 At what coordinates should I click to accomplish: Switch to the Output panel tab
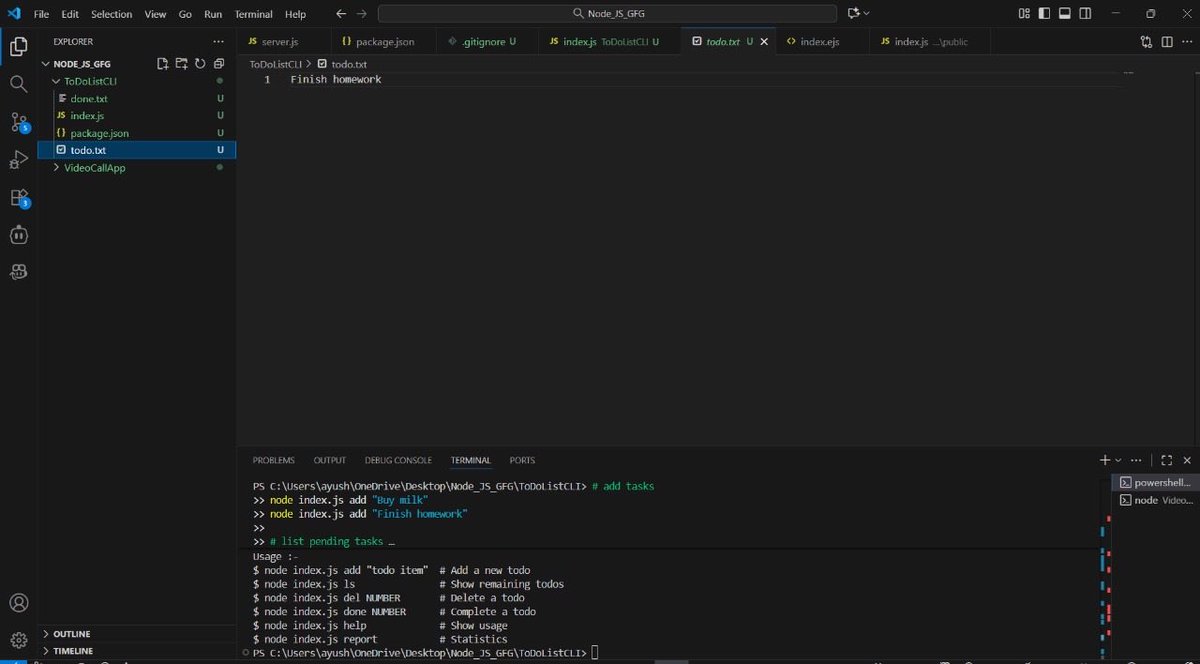point(330,460)
